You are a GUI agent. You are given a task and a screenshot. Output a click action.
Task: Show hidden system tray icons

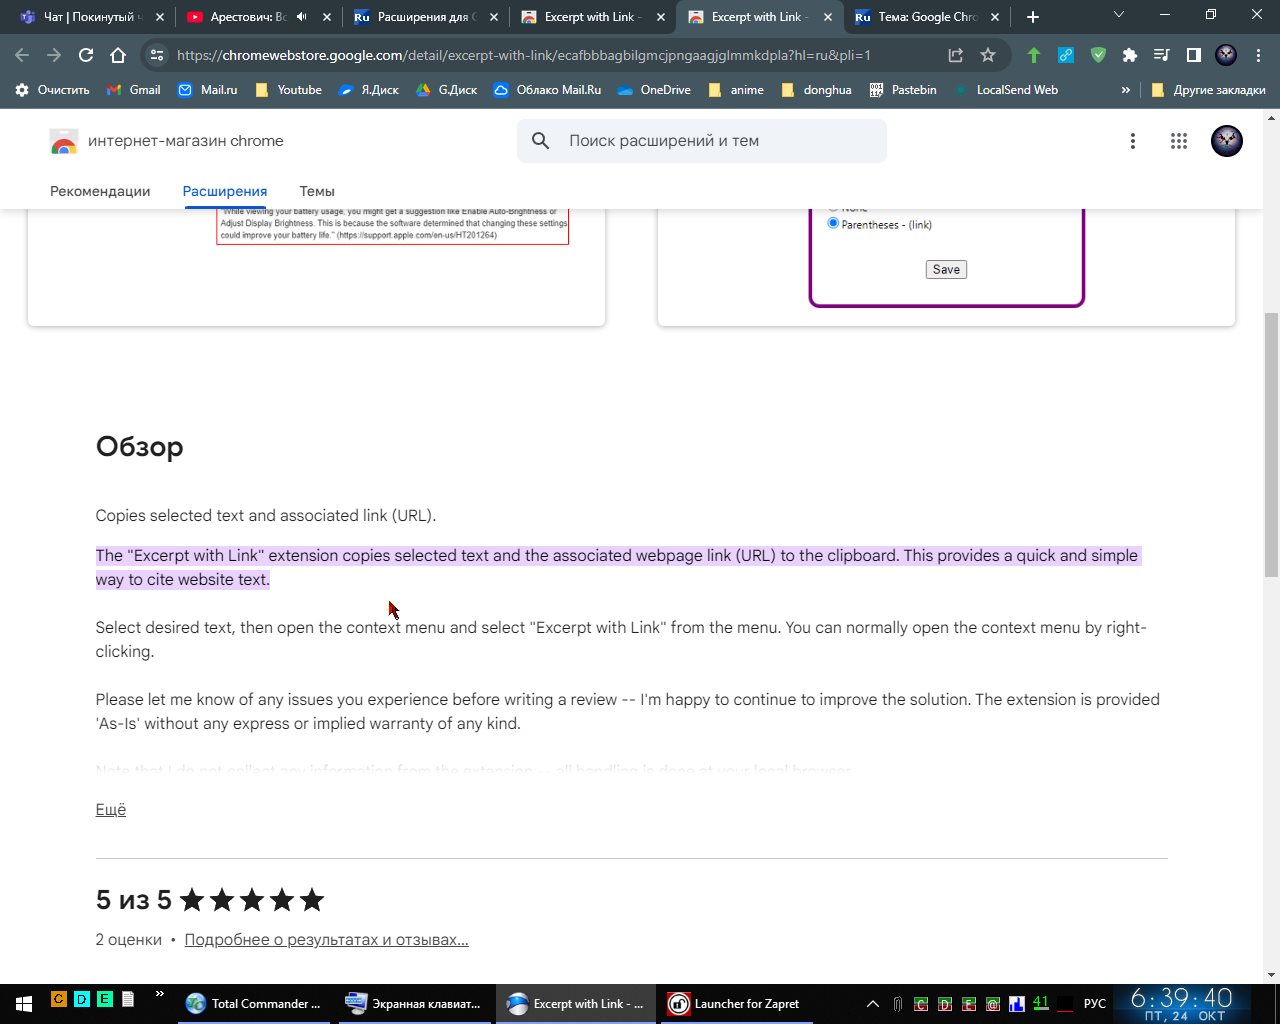coord(872,1004)
